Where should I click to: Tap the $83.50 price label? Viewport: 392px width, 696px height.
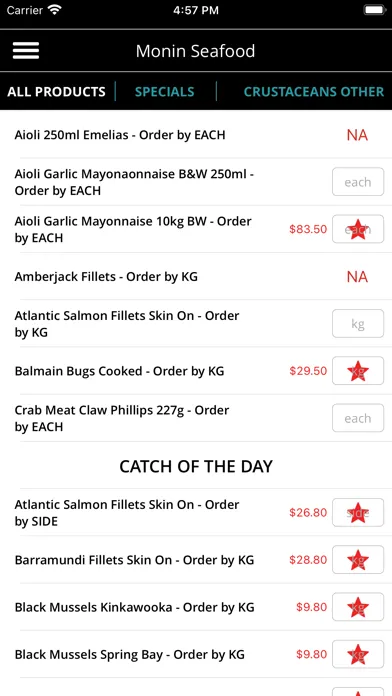pos(308,229)
